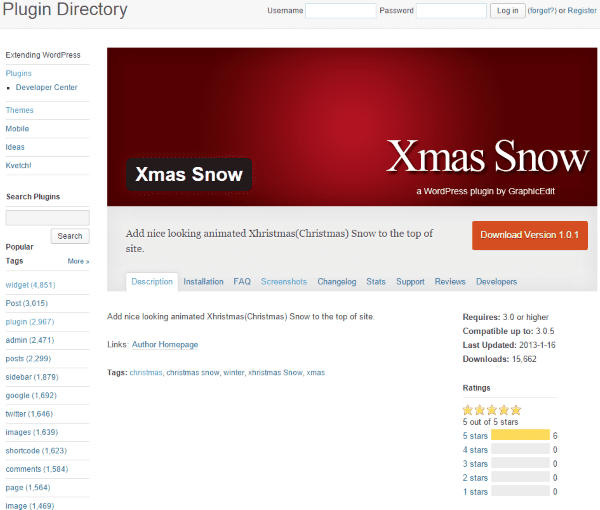
Task: Go to Themes in sidebar
Action: click(x=20, y=110)
